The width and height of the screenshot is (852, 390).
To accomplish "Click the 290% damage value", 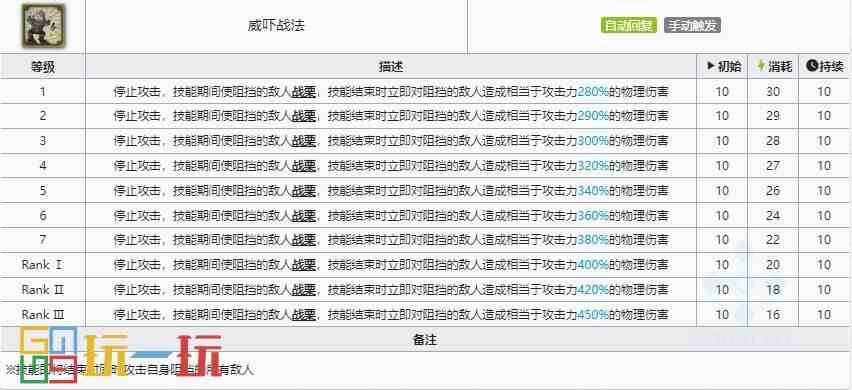I will click(x=593, y=116).
